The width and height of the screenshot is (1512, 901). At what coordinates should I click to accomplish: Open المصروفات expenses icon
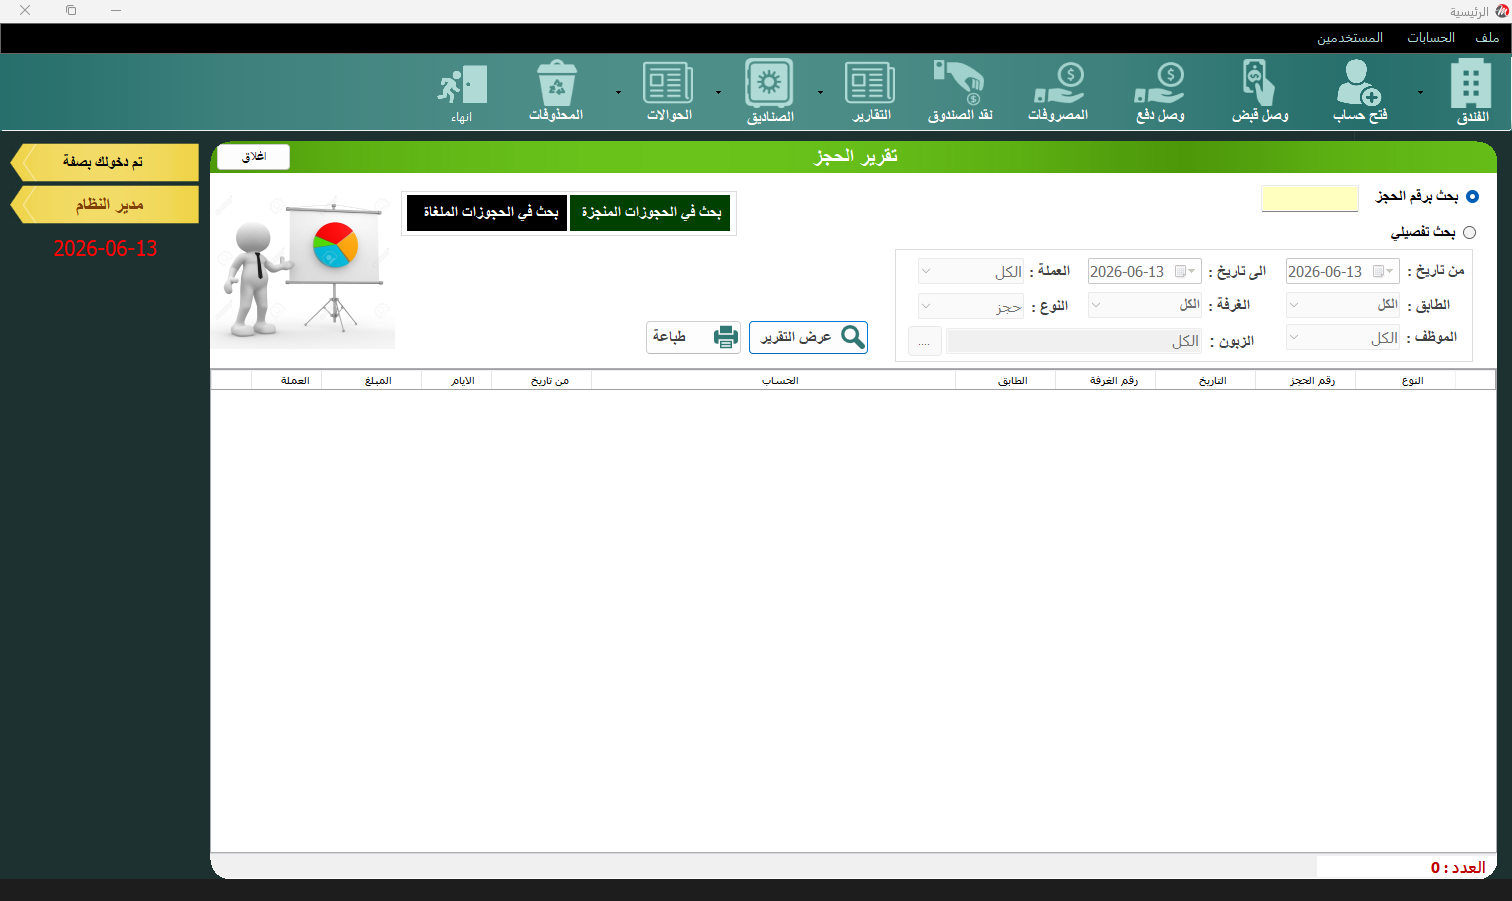point(1058,91)
